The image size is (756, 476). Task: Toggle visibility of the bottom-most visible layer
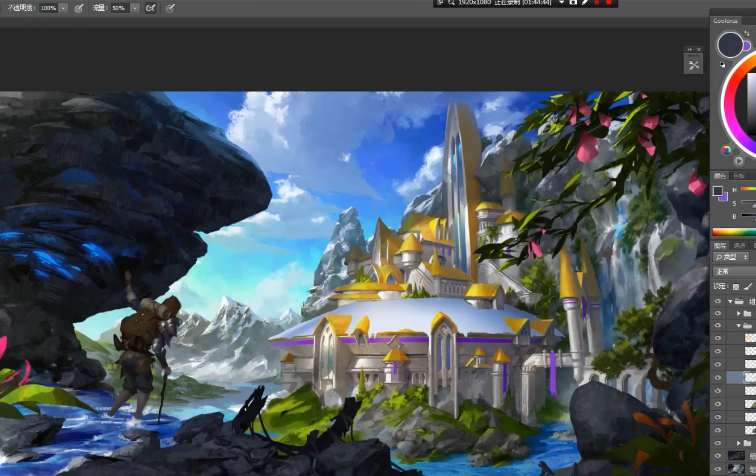[718, 467]
